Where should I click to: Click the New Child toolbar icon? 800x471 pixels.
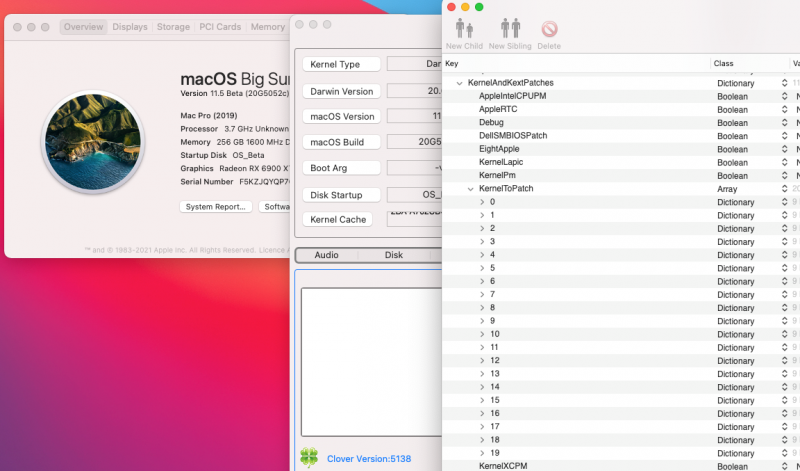[464, 29]
